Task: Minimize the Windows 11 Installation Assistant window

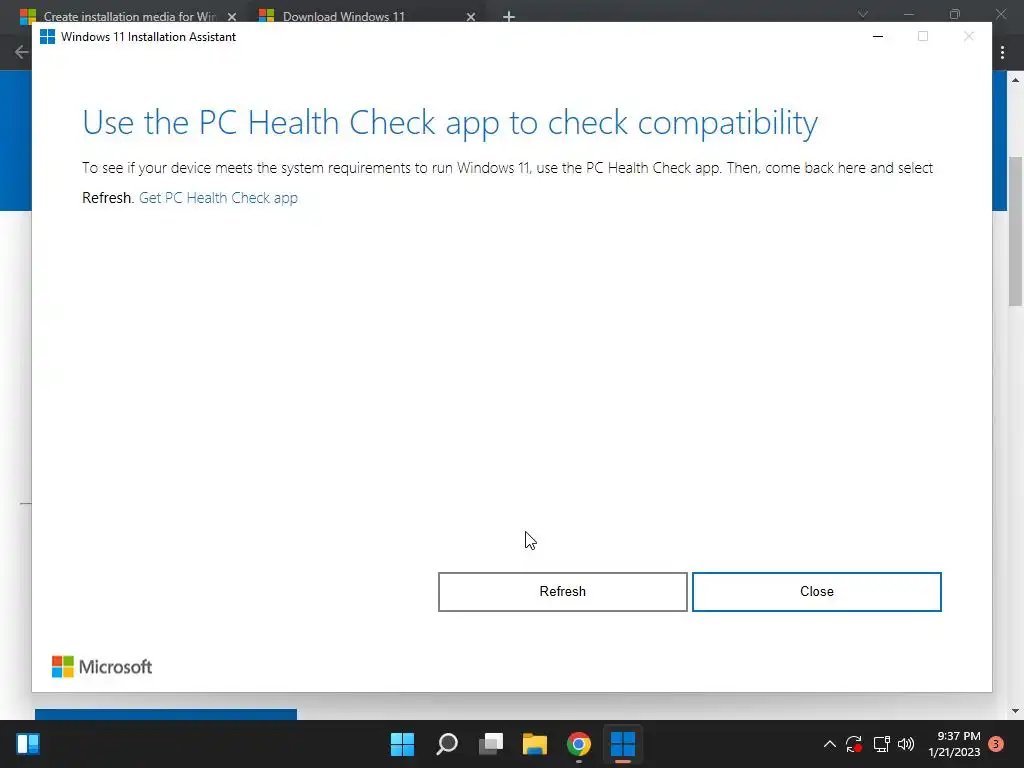Action: point(878,37)
